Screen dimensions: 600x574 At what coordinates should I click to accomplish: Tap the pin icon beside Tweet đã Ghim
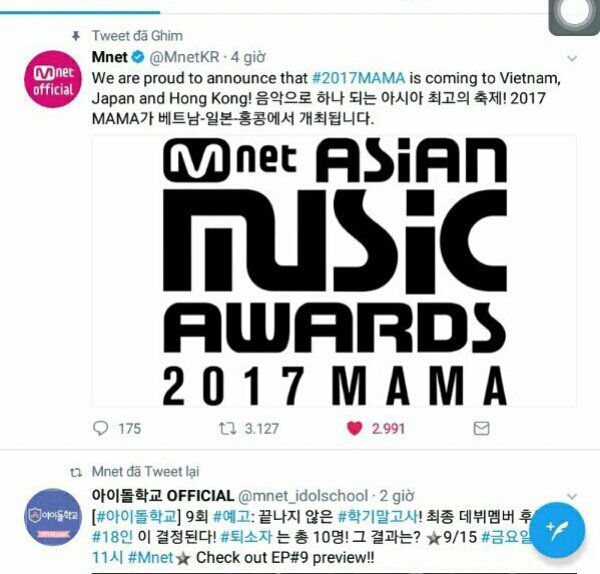click(x=76, y=36)
